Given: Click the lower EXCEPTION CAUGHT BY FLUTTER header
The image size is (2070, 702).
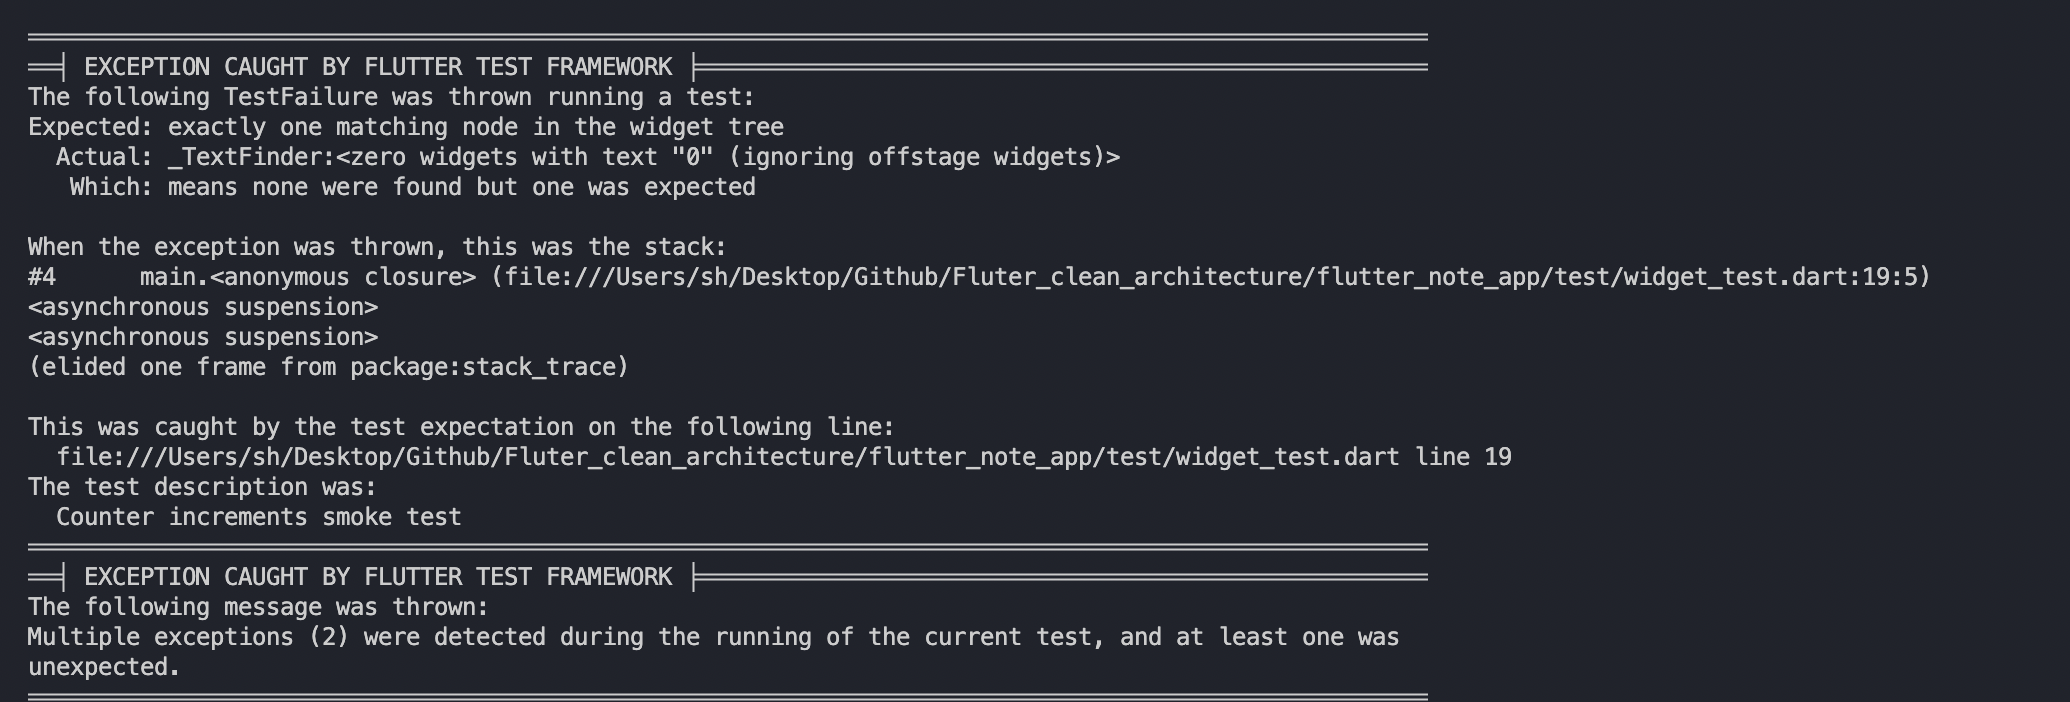Looking at the screenshot, I should [x=378, y=577].
